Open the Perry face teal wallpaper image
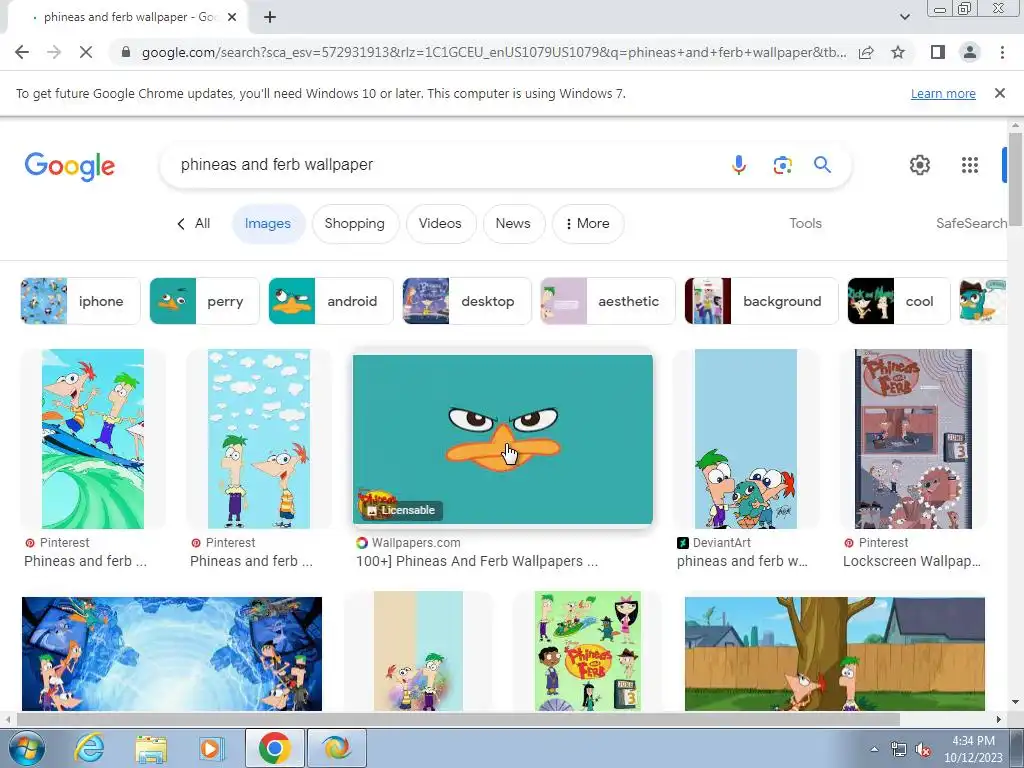Viewport: 1024px width, 768px height. click(x=503, y=440)
